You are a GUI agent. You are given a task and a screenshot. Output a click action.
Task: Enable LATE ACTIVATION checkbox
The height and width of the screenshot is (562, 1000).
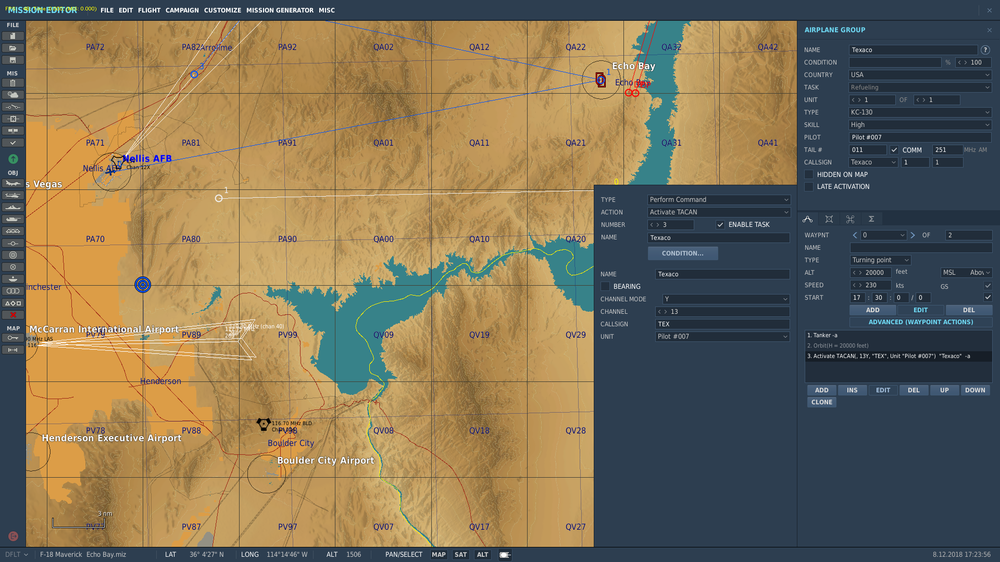pos(809,187)
